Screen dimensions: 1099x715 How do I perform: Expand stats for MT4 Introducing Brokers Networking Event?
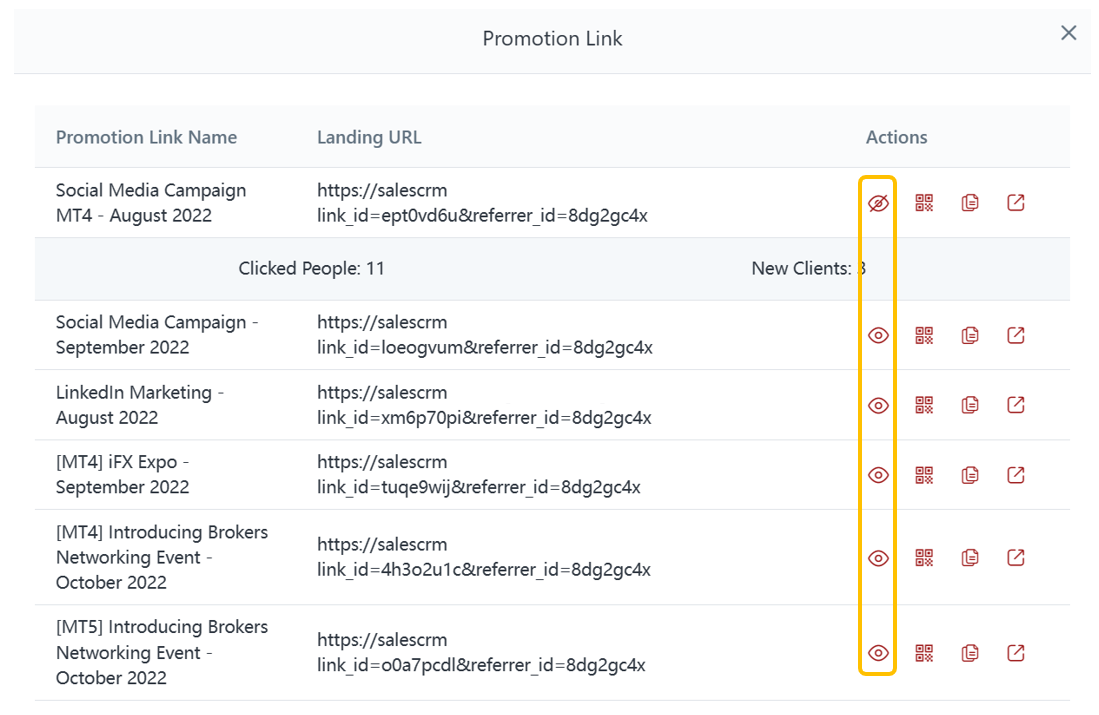point(878,557)
